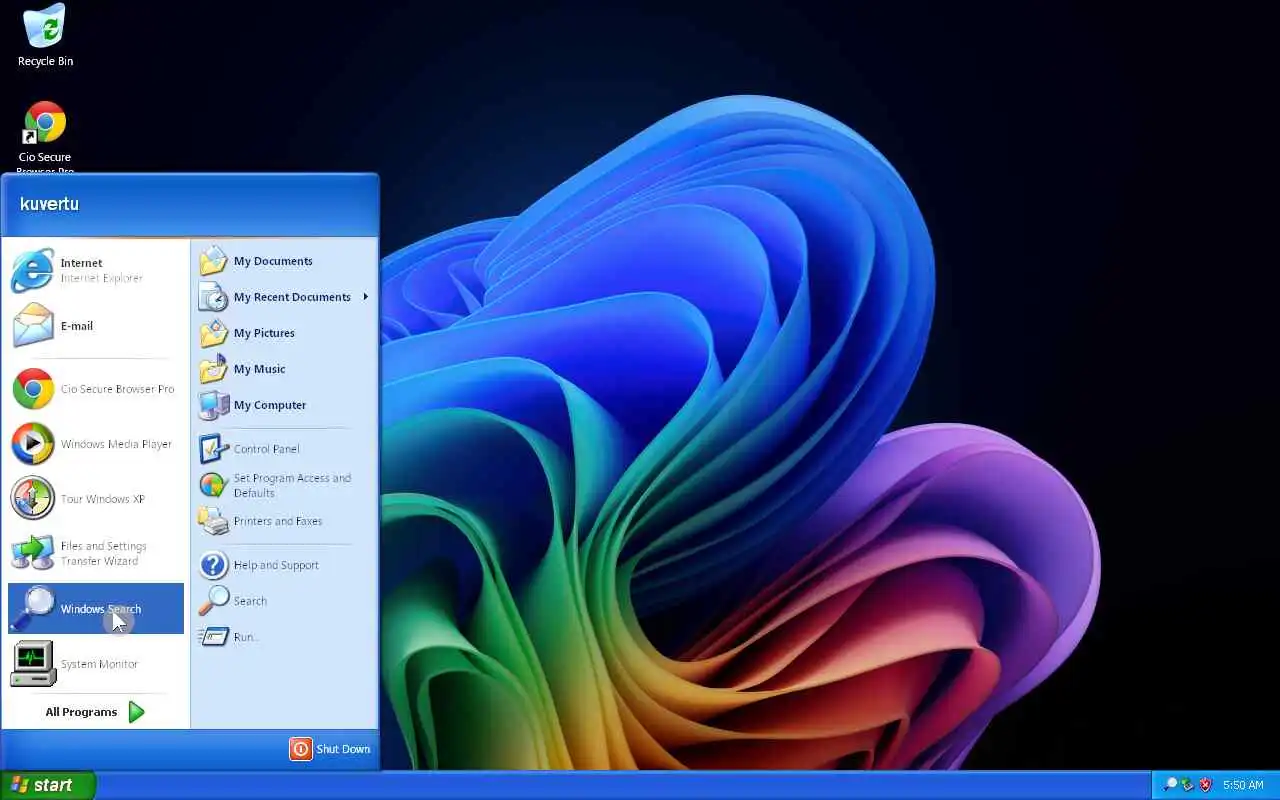Select the Cio Secure Browser desktop shortcut
Screen dimensions: 1280x800
(45, 136)
